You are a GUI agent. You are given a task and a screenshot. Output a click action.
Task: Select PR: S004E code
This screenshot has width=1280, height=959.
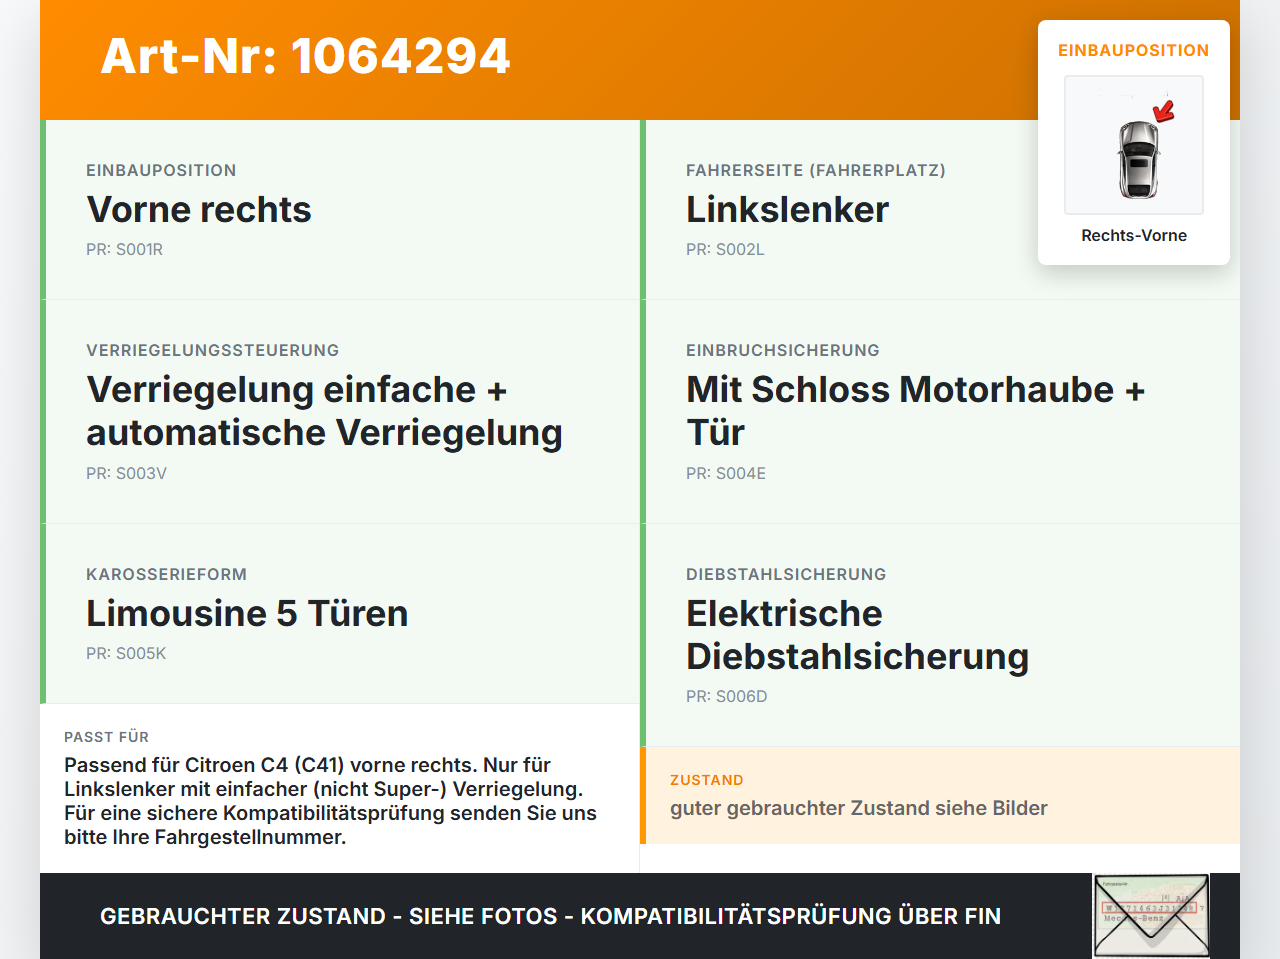pos(726,474)
